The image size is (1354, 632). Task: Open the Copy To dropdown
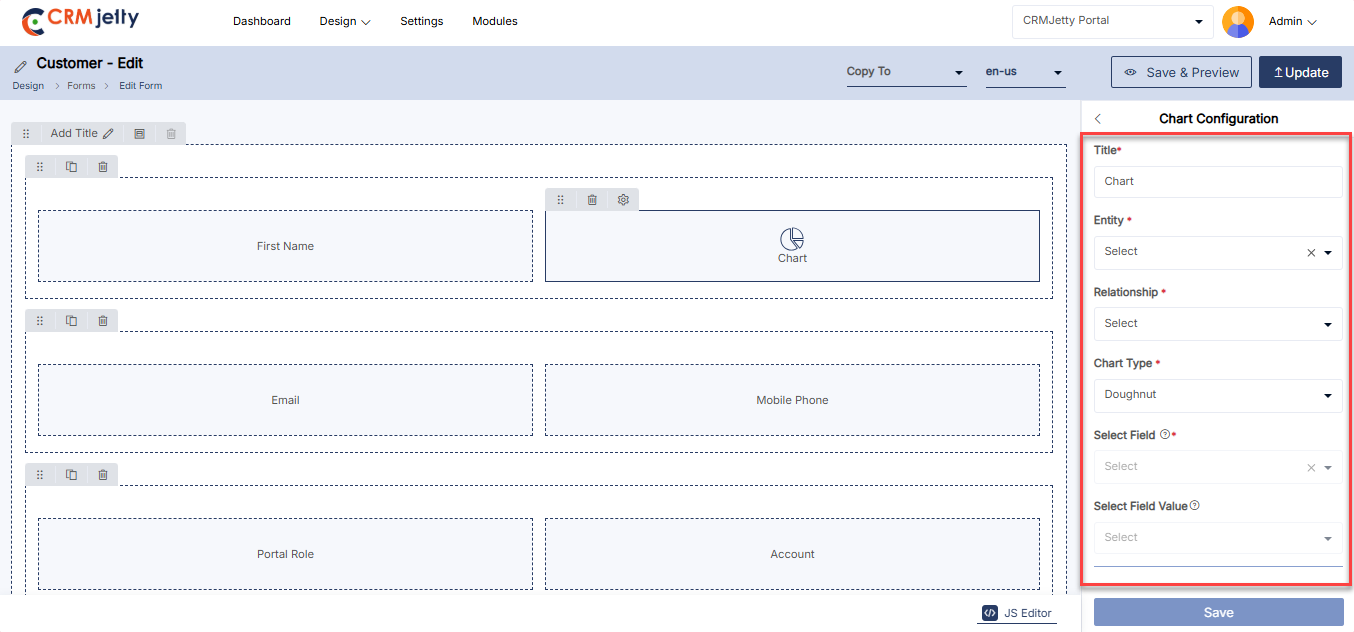(906, 72)
